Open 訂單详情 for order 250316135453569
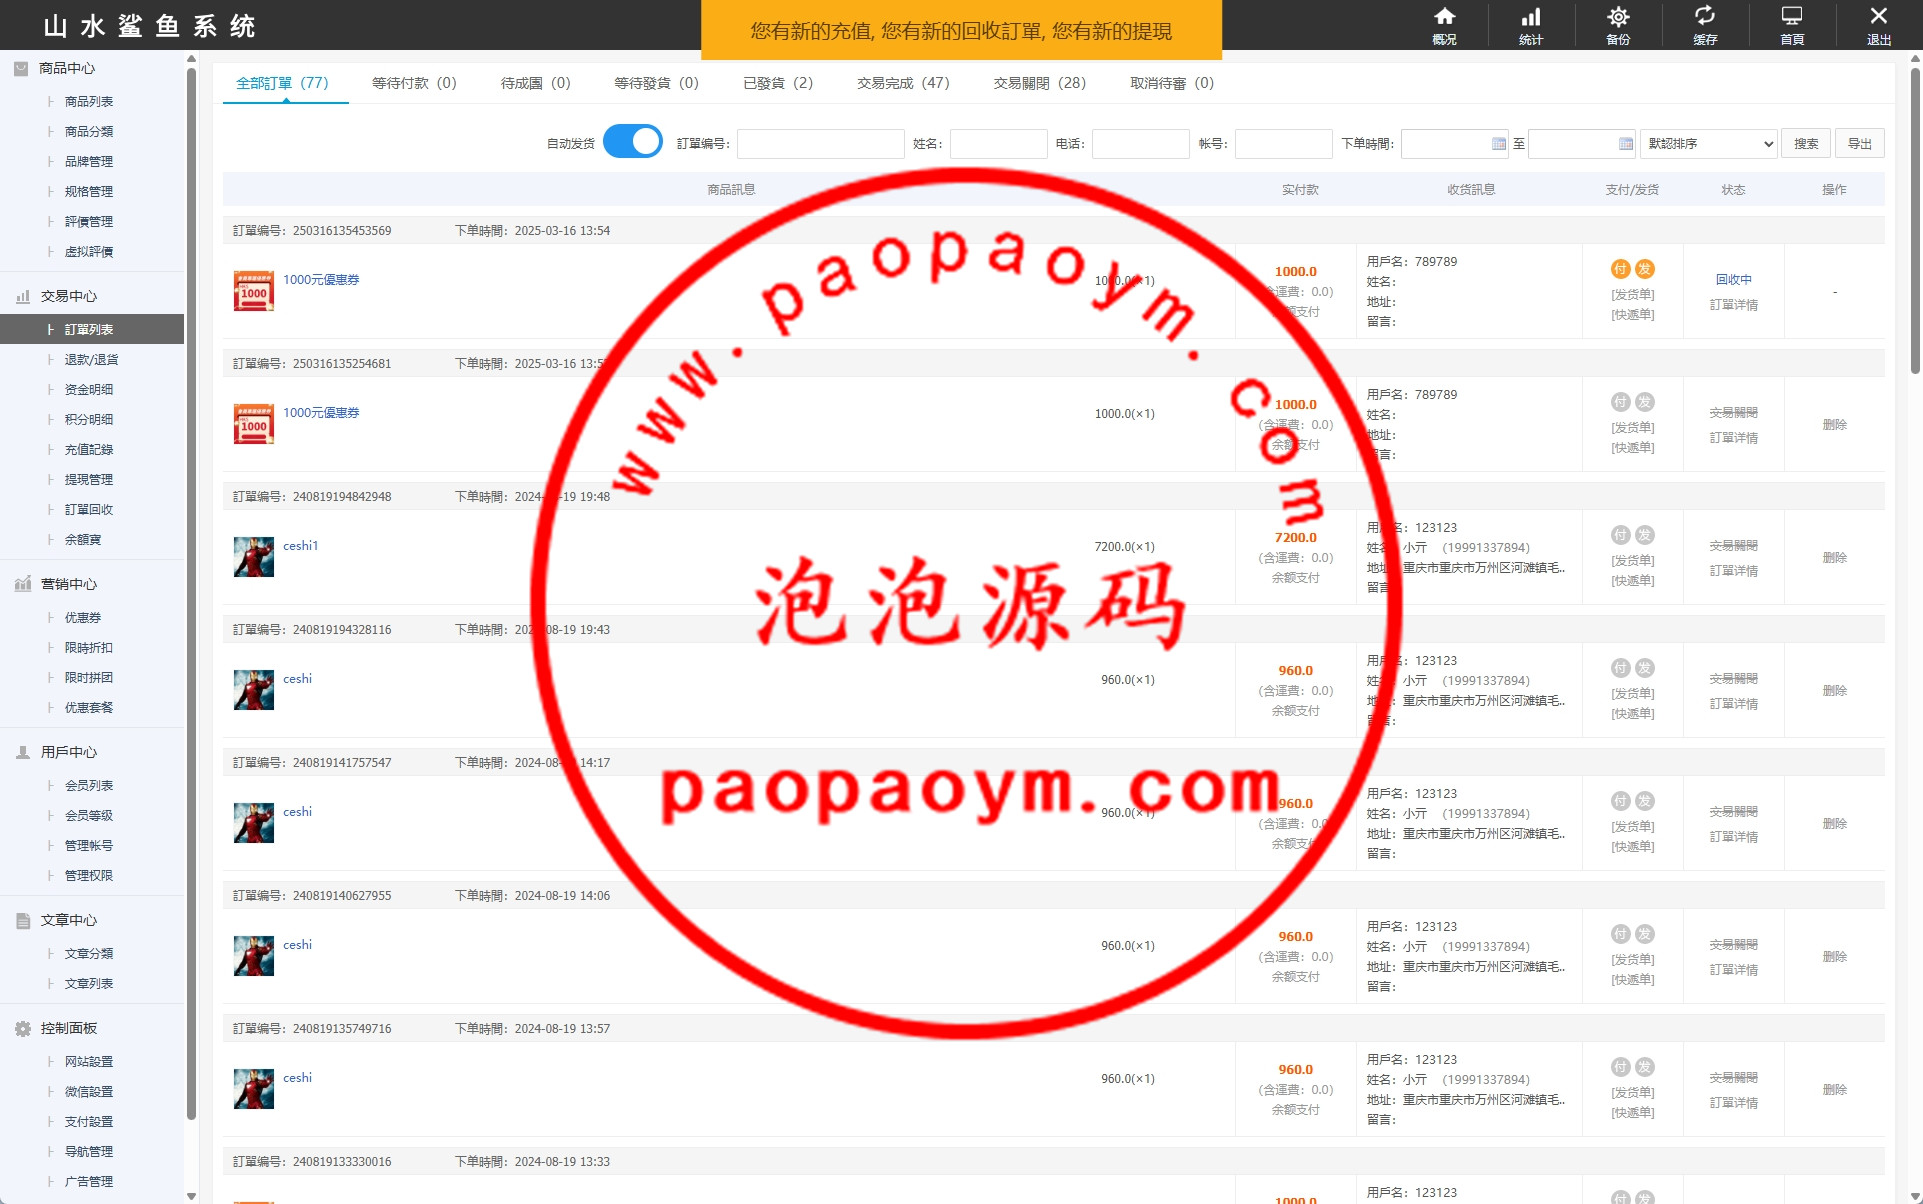Viewport: 1923px width, 1204px height. [1734, 305]
